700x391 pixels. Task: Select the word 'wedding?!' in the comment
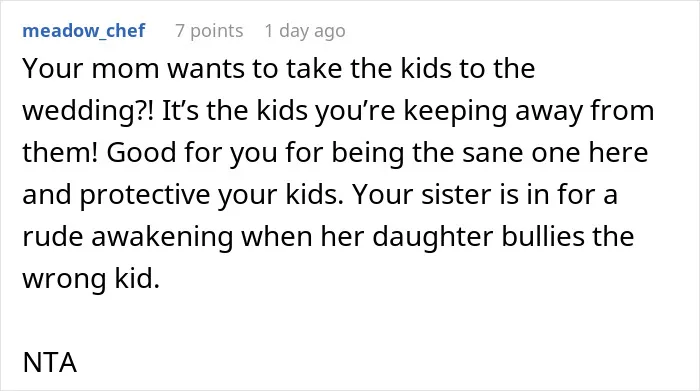88,111
